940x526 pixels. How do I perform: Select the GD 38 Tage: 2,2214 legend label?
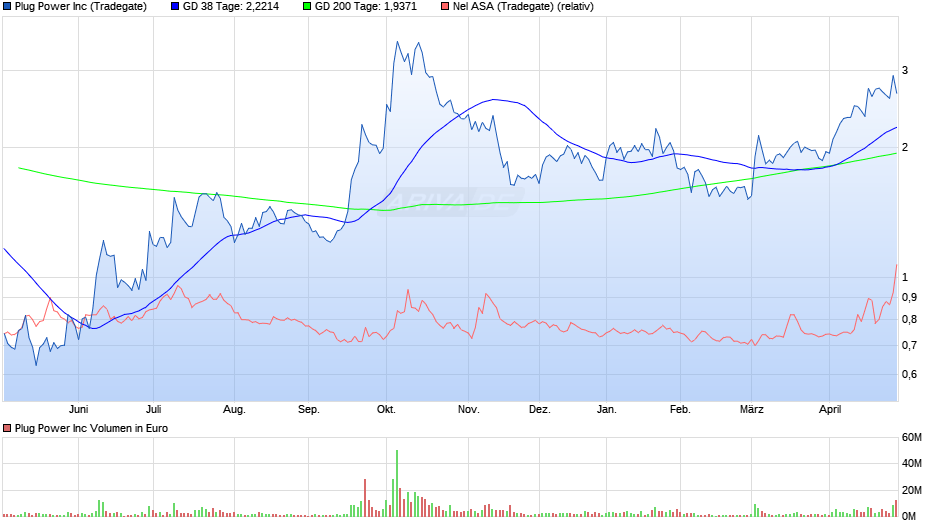pyautogui.click(x=231, y=7)
